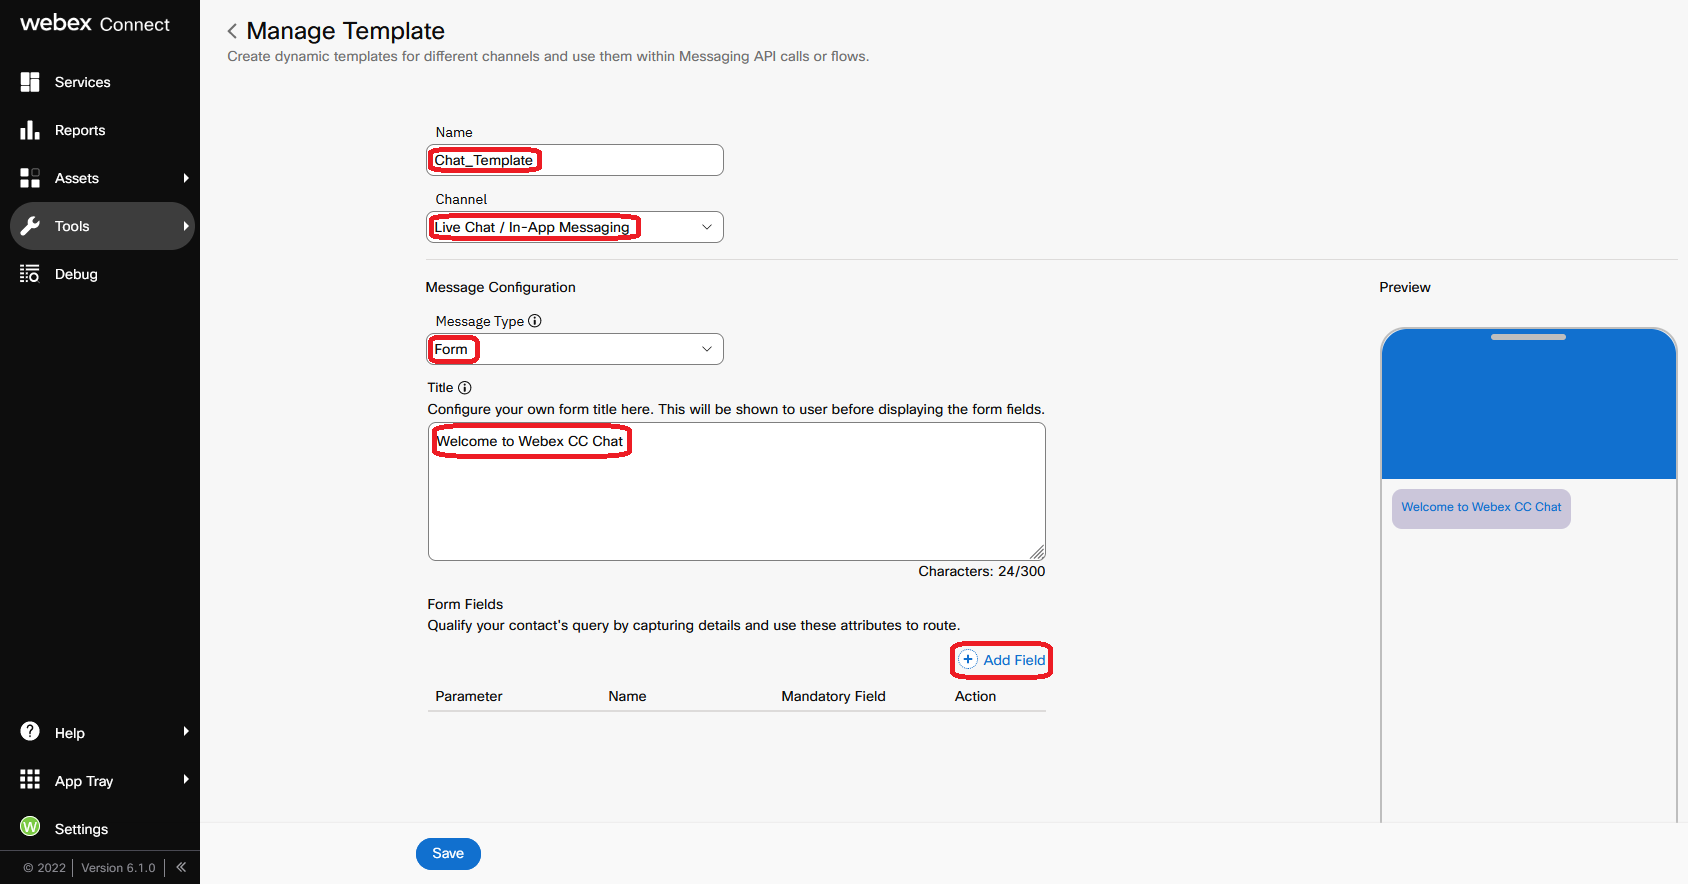Click the Save button
Image resolution: width=1688 pixels, height=884 pixels.
coord(448,853)
